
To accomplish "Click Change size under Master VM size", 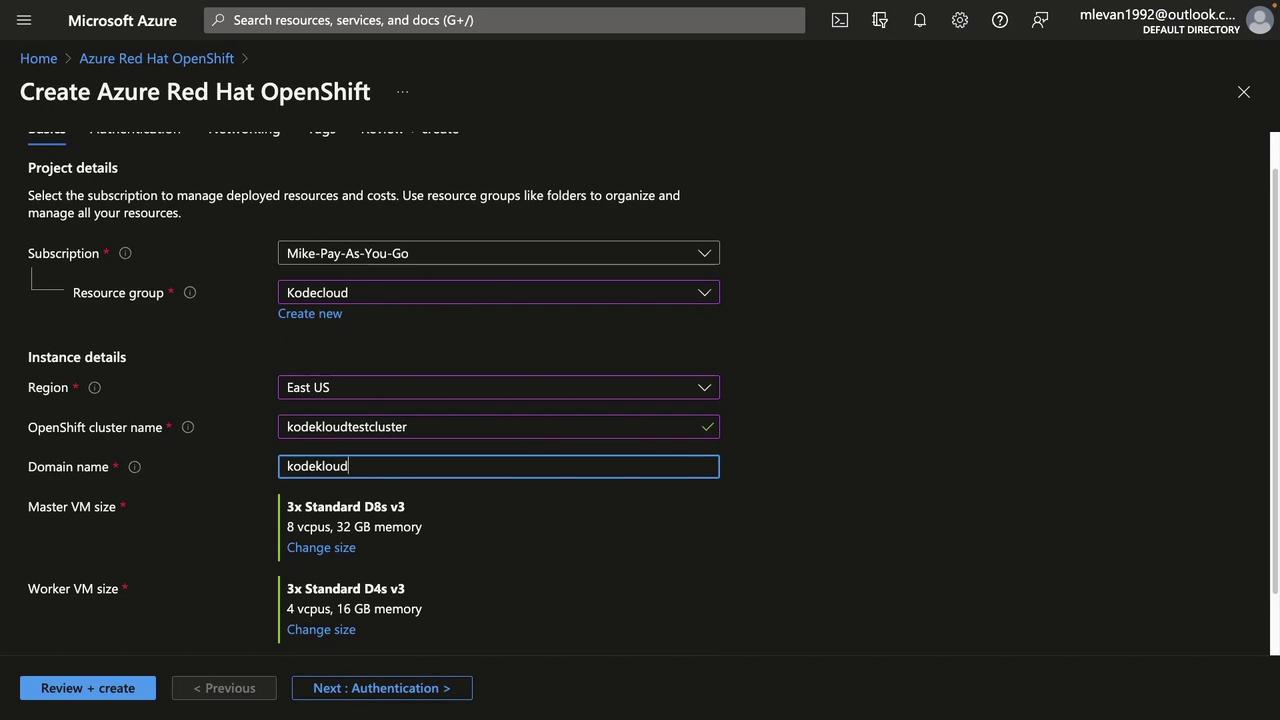I will tap(321, 548).
